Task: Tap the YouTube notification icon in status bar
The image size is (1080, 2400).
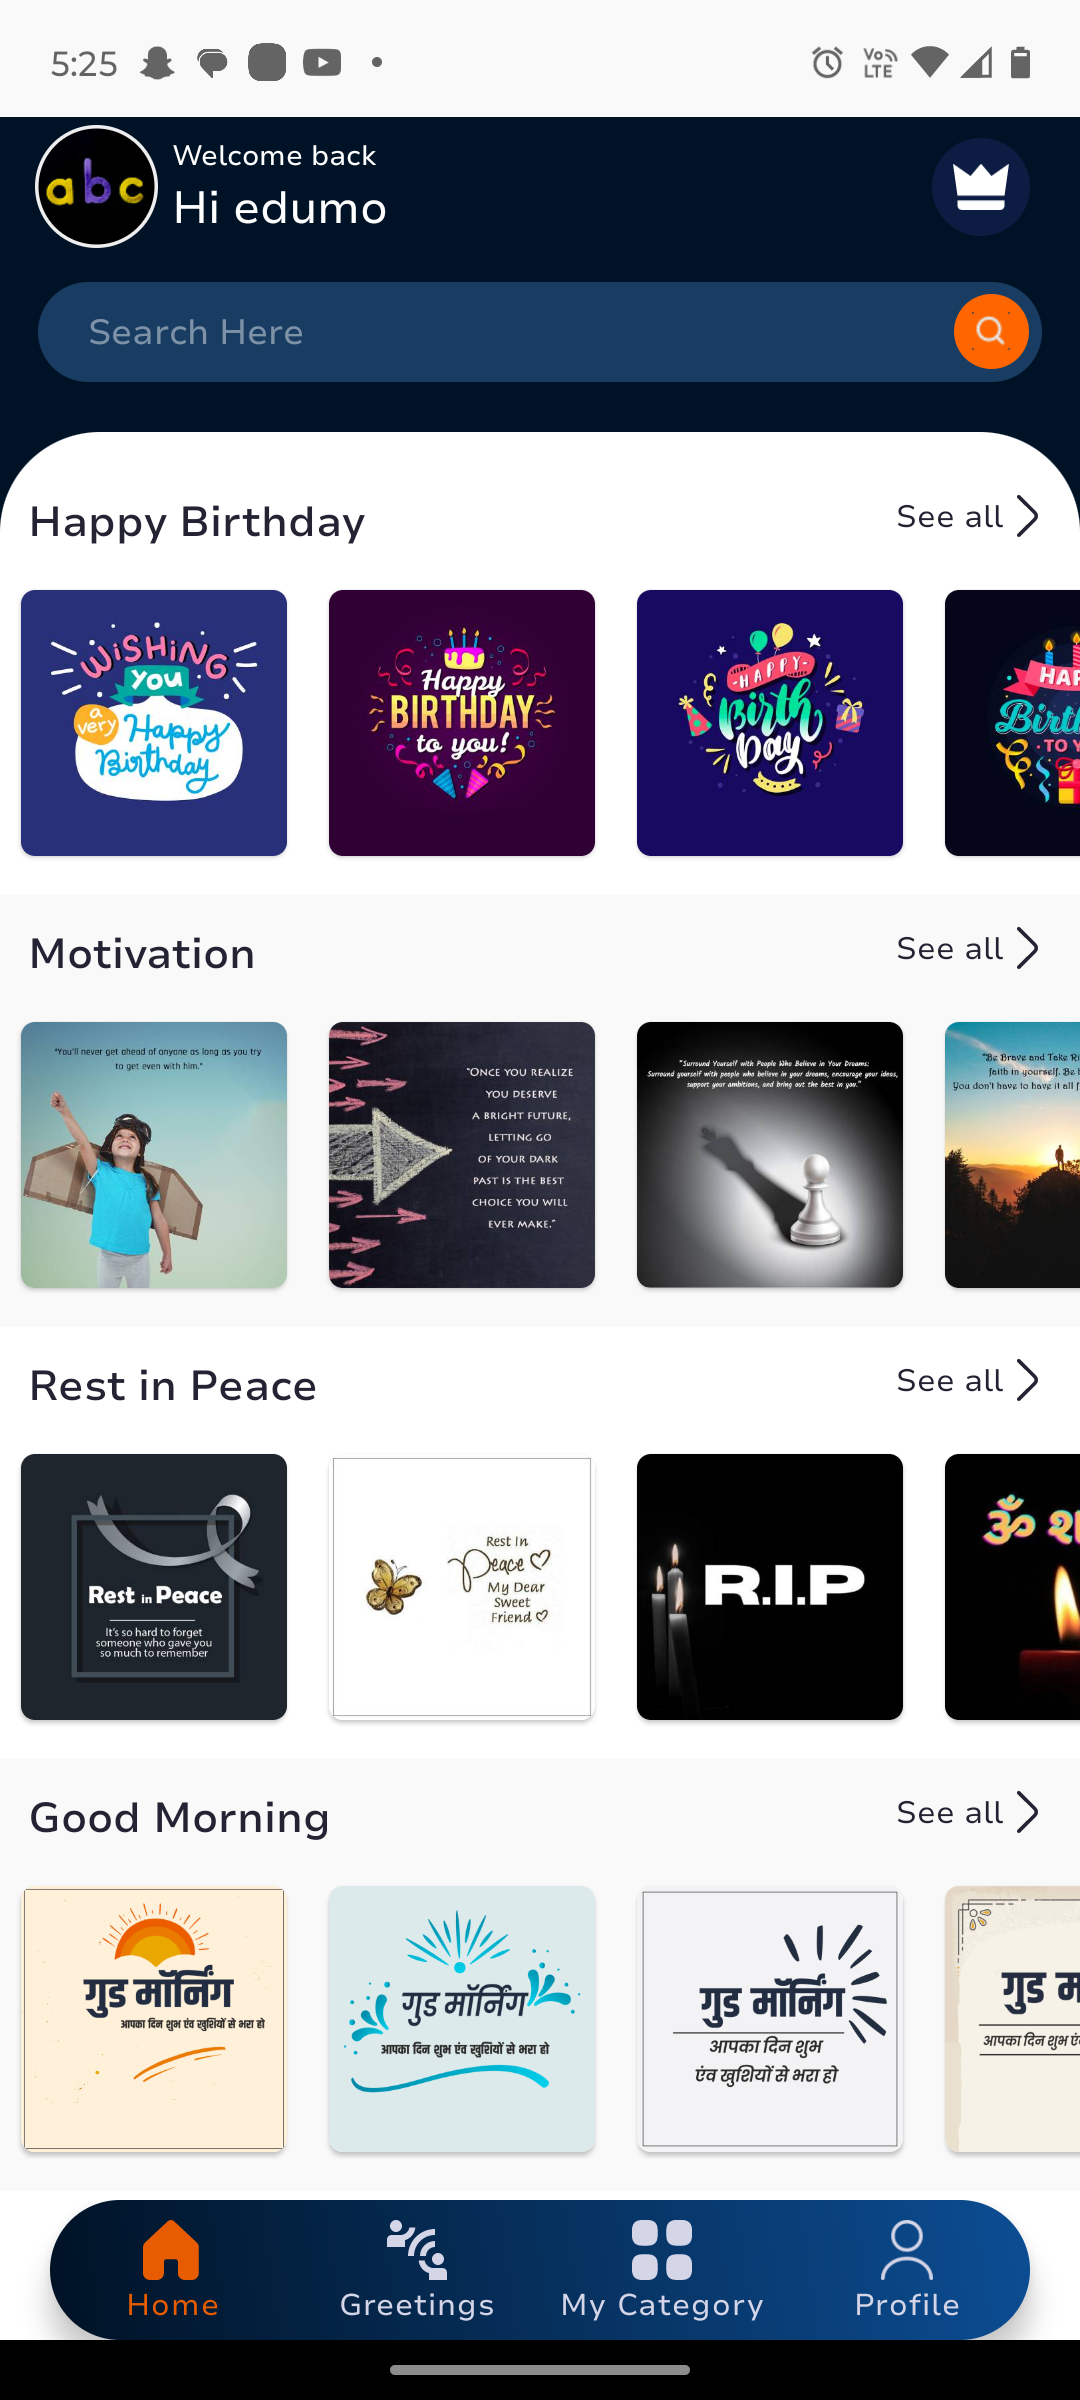Action: coord(322,63)
